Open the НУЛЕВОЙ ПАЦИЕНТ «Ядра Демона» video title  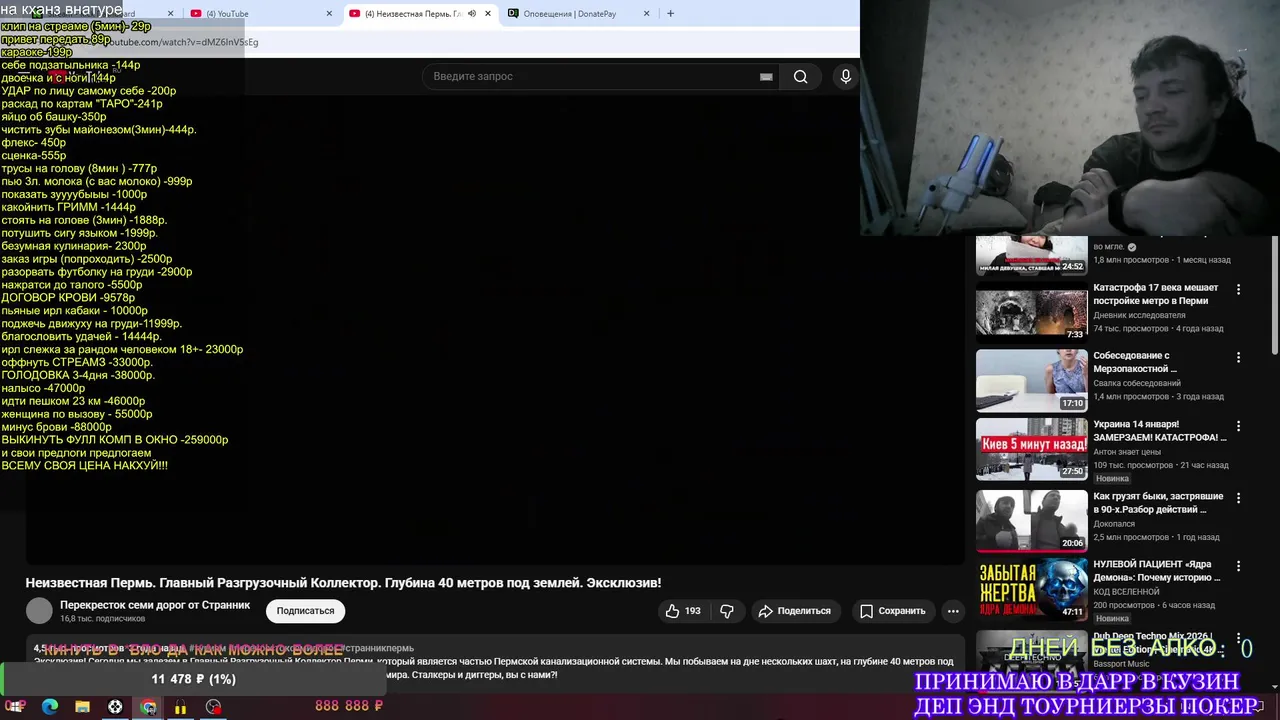(x=1157, y=571)
